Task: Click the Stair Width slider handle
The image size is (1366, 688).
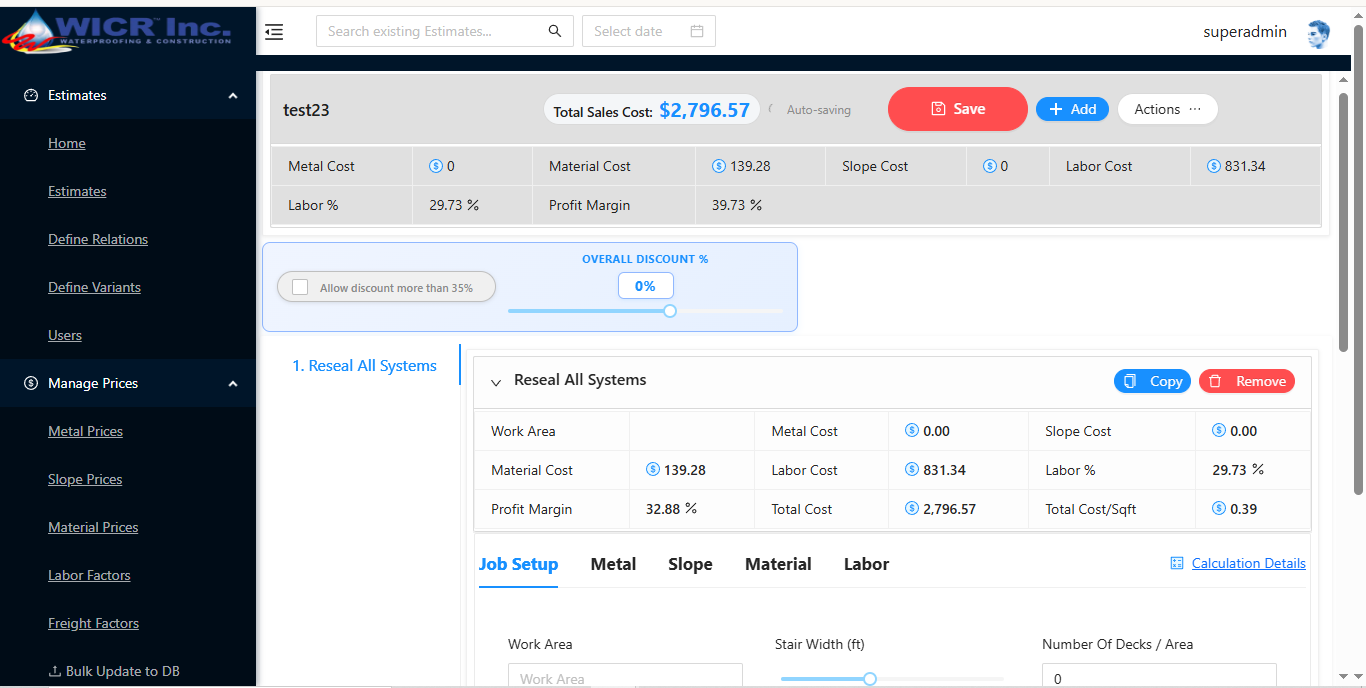Action: pyautogui.click(x=870, y=679)
